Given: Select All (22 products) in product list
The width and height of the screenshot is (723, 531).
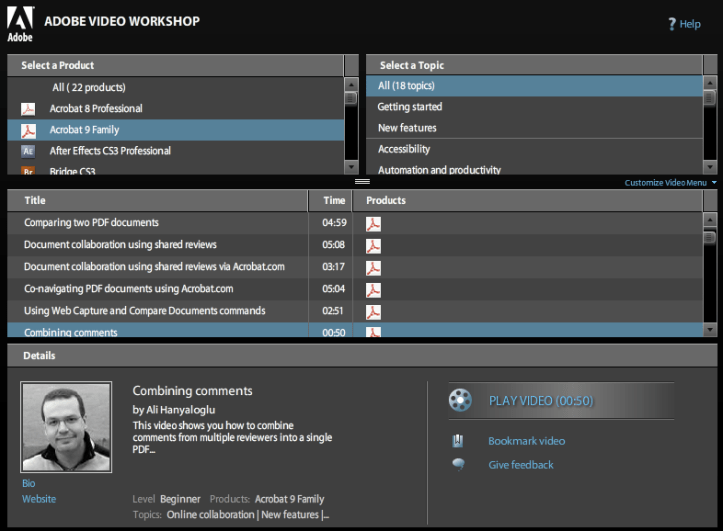Looking at the screenshot, I should coord(176,87).
